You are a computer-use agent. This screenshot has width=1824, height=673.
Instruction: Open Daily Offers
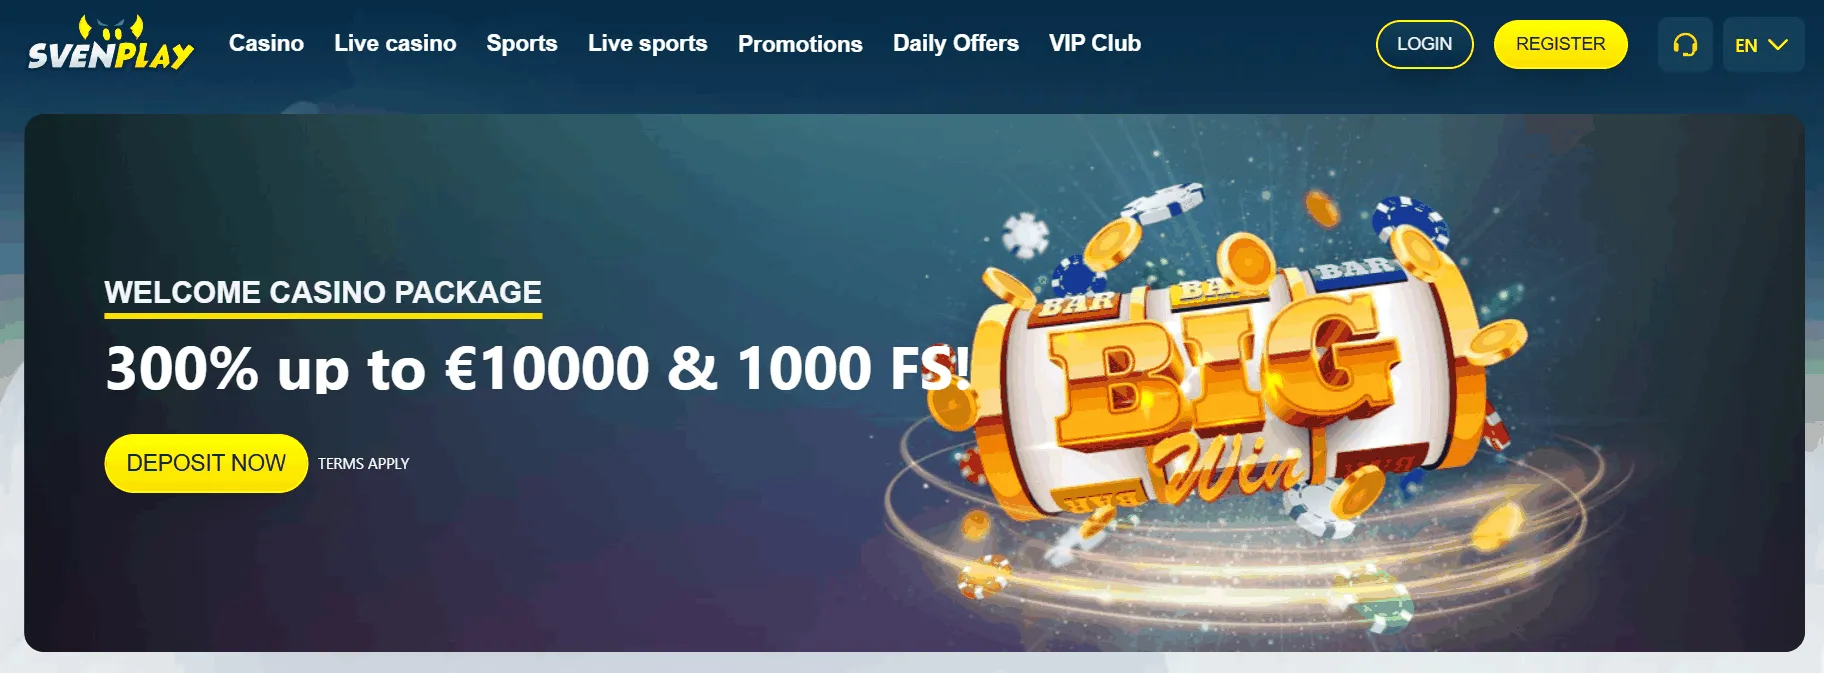(x=956, y=43)
